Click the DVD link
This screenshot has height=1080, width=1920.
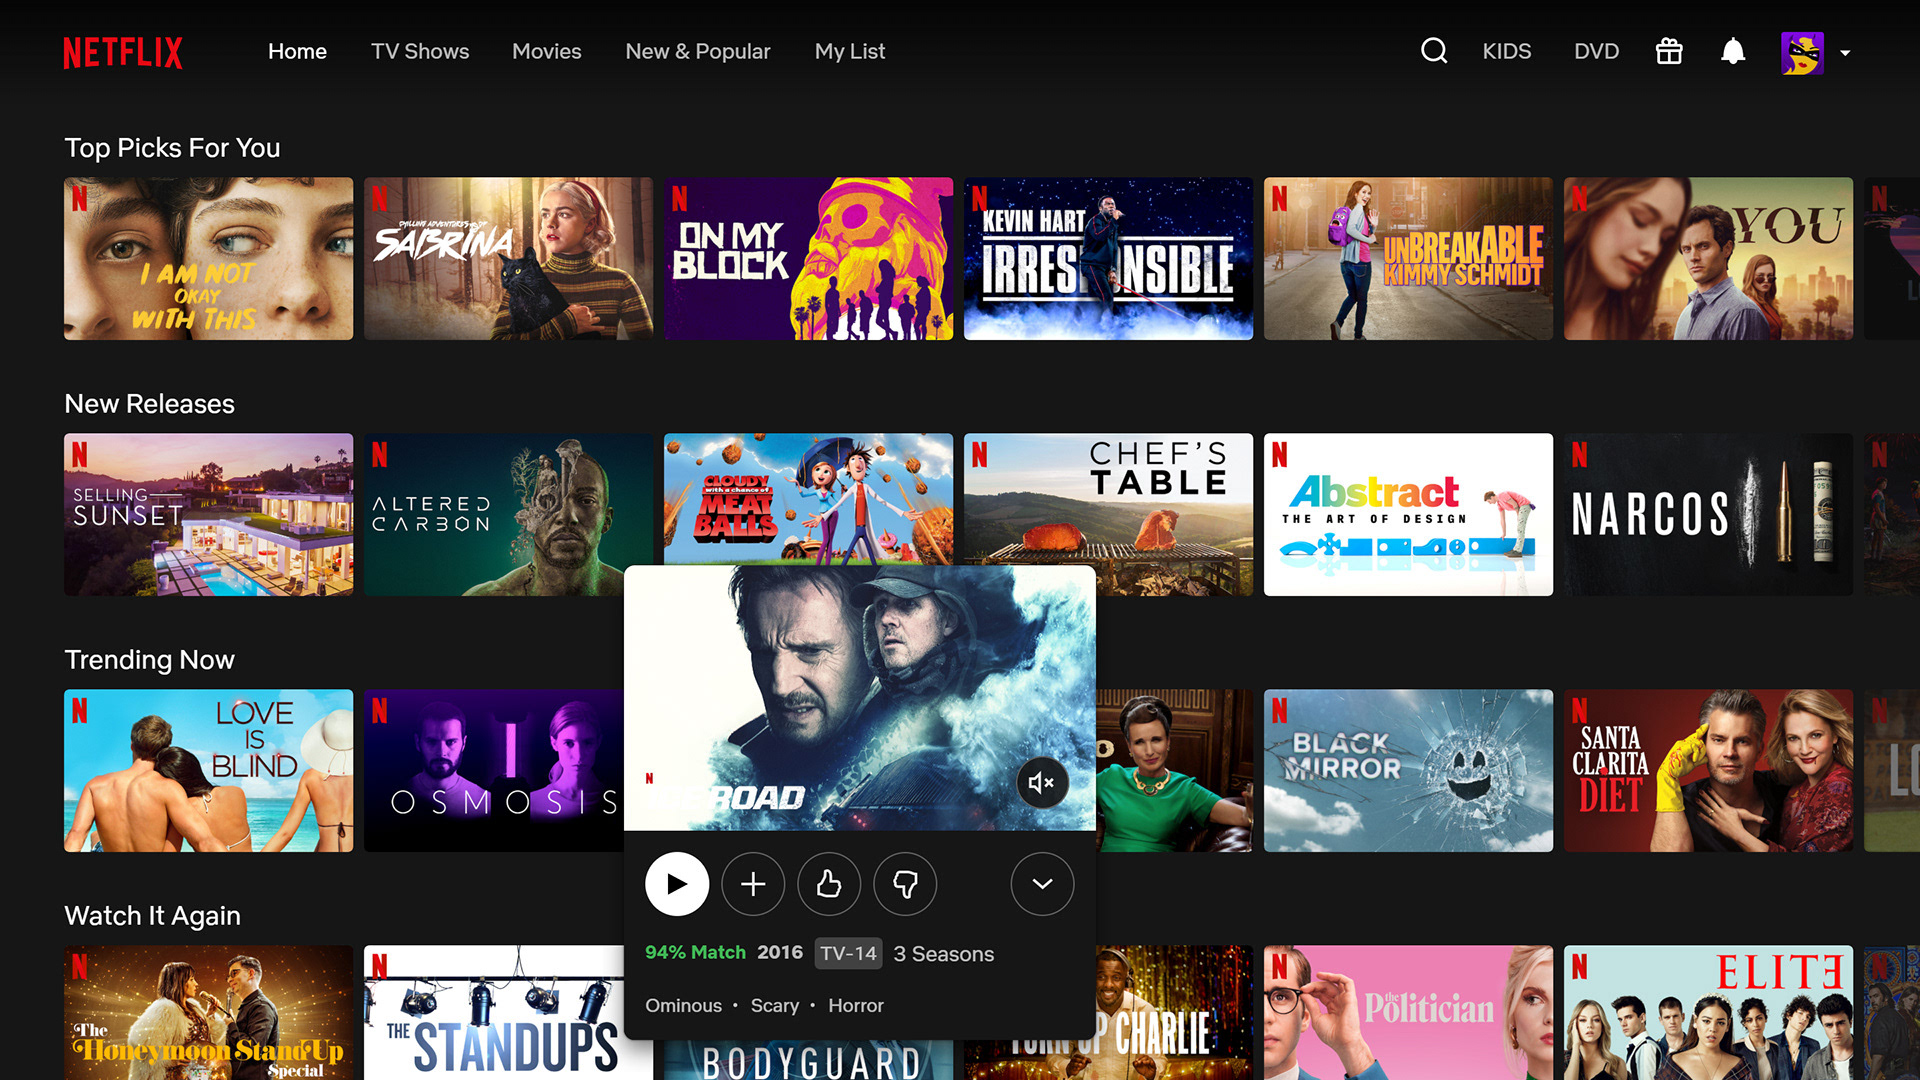tap(1596, 51)
